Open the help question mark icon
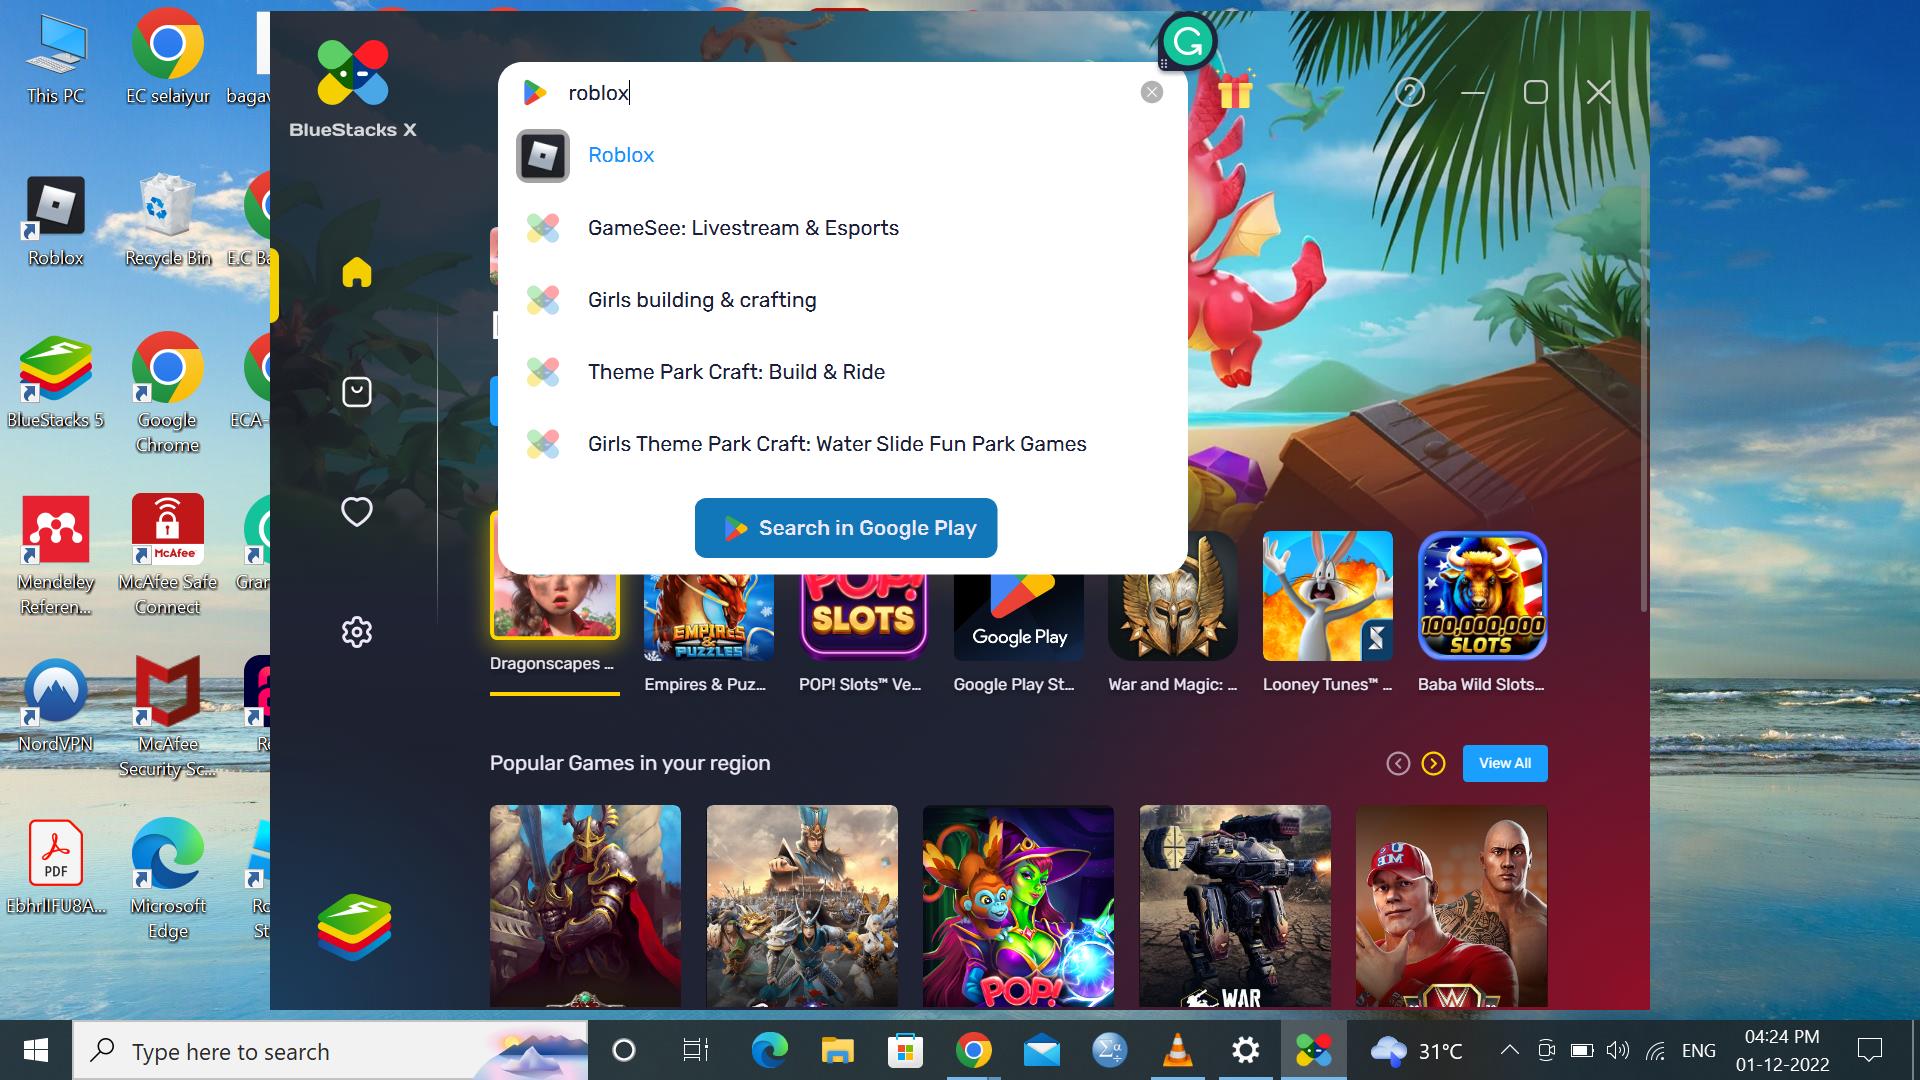Viewport: 1920px width, 1080px height. point(1409,93)
